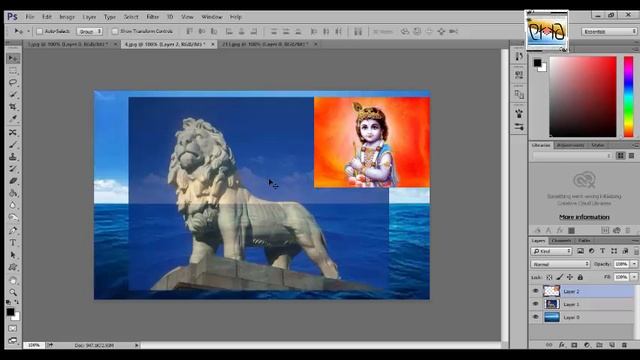Open Auto-Select Group dropdown
Viewport: 640px width, 360px height.
click(x=89, y=31)
